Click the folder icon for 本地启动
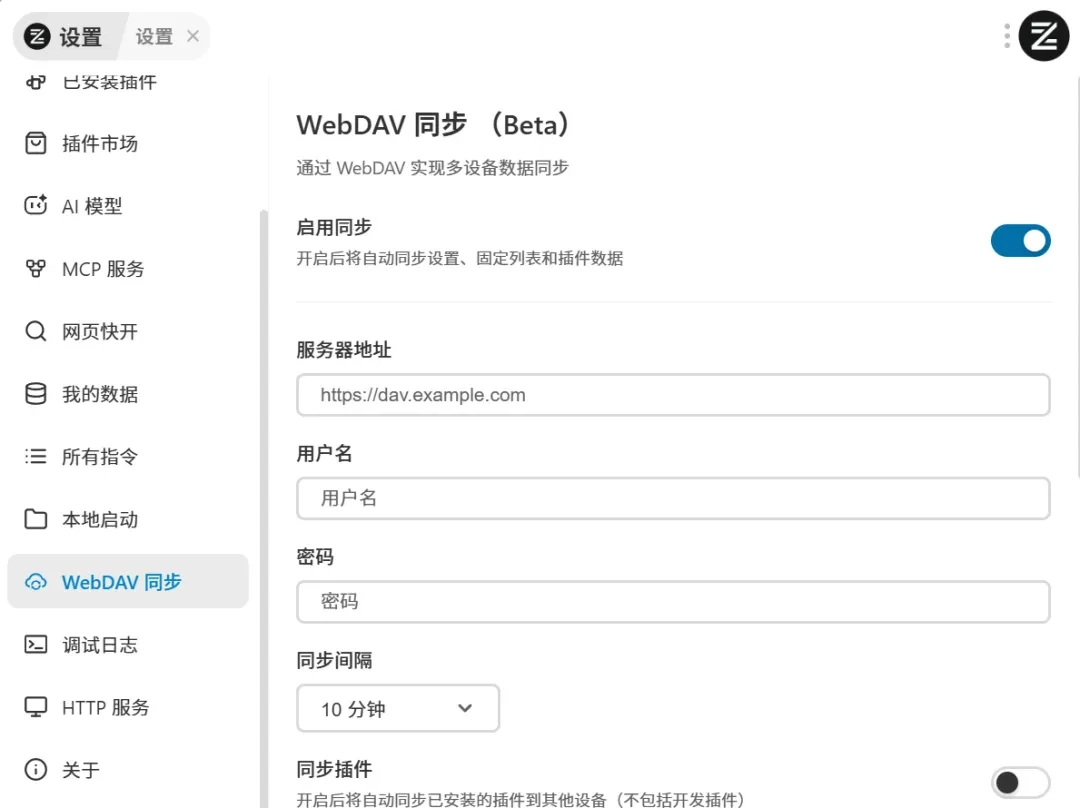The width and height of the screenshot is (1080, 808). 36,519
